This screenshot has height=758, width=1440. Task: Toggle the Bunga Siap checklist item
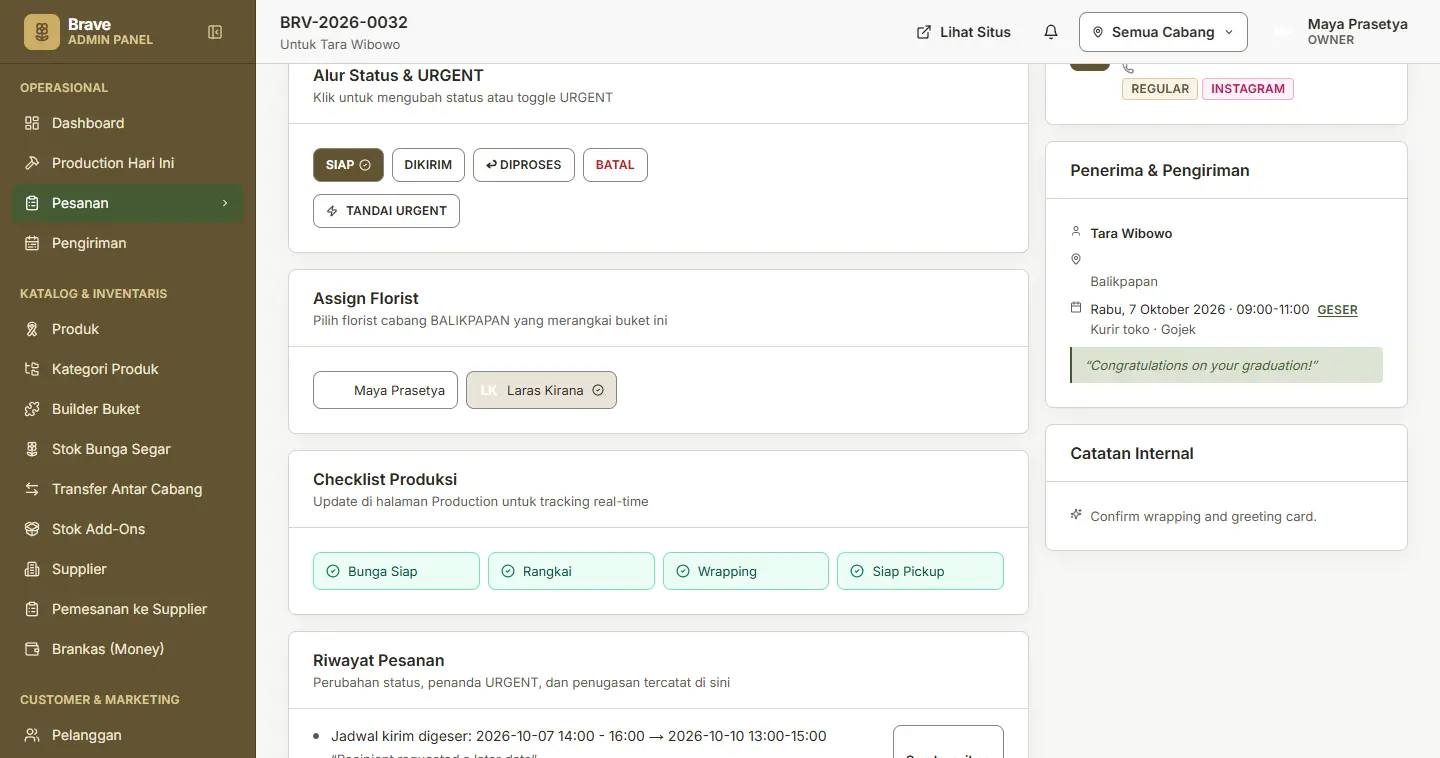396,571
